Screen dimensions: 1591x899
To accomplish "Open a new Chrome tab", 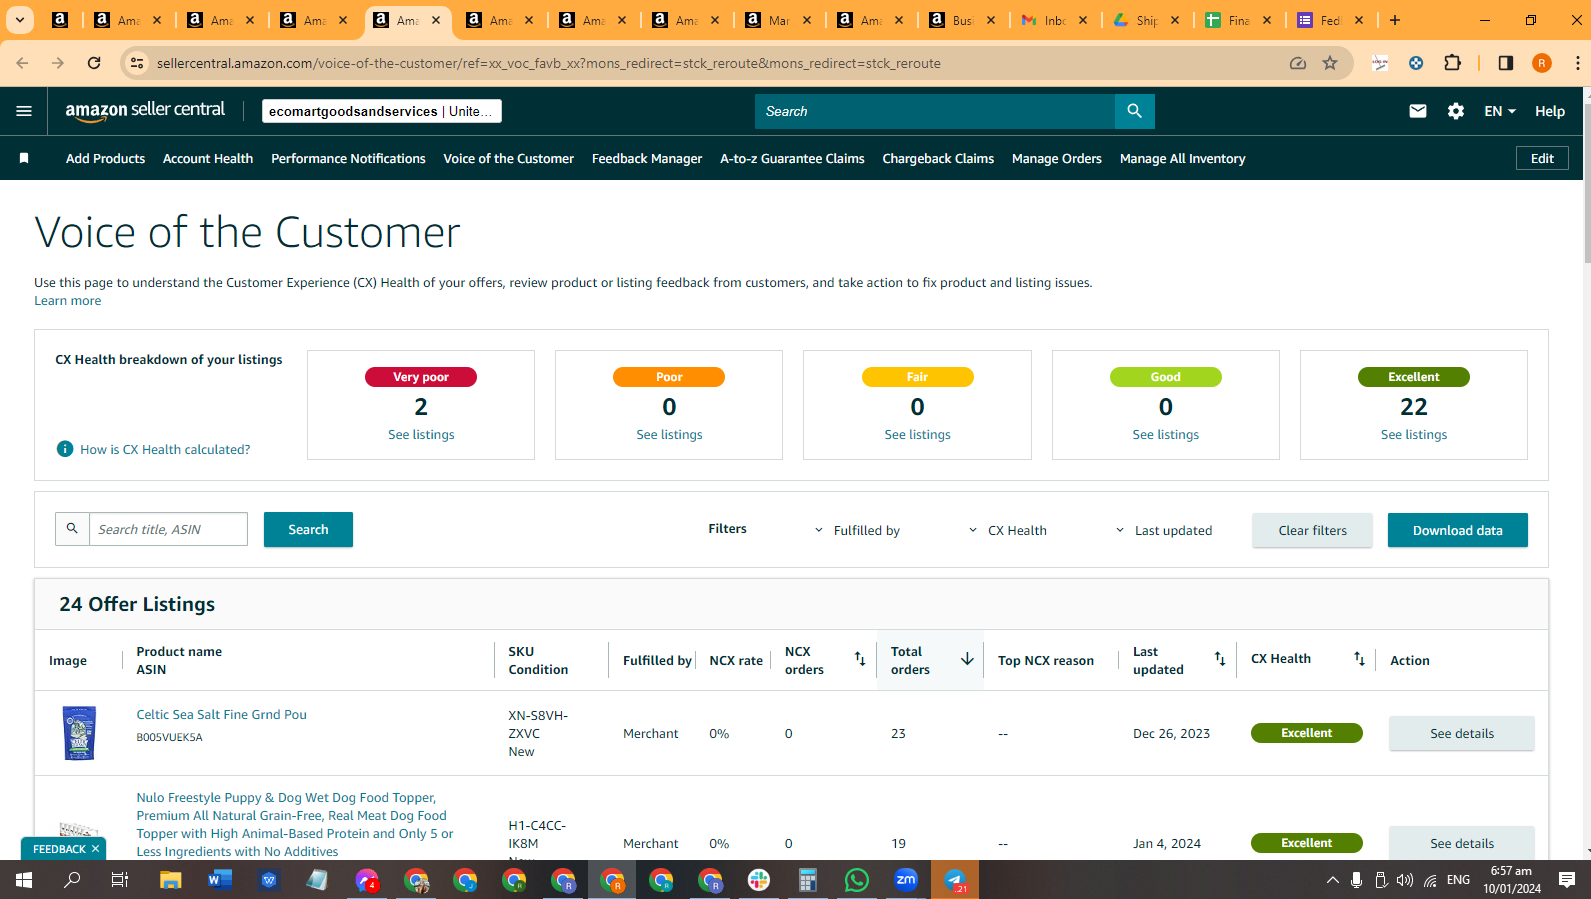I will (1395, 20).
